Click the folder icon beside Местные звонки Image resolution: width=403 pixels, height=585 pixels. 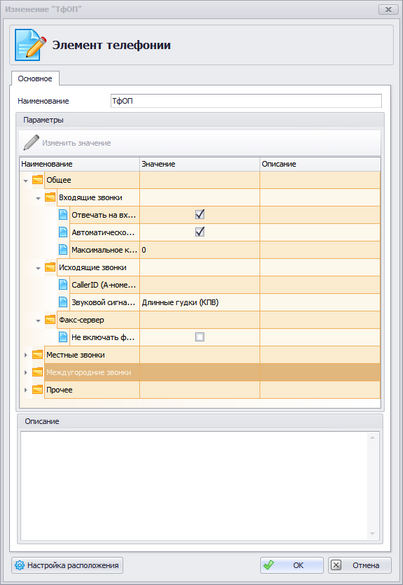coord(37,355)
